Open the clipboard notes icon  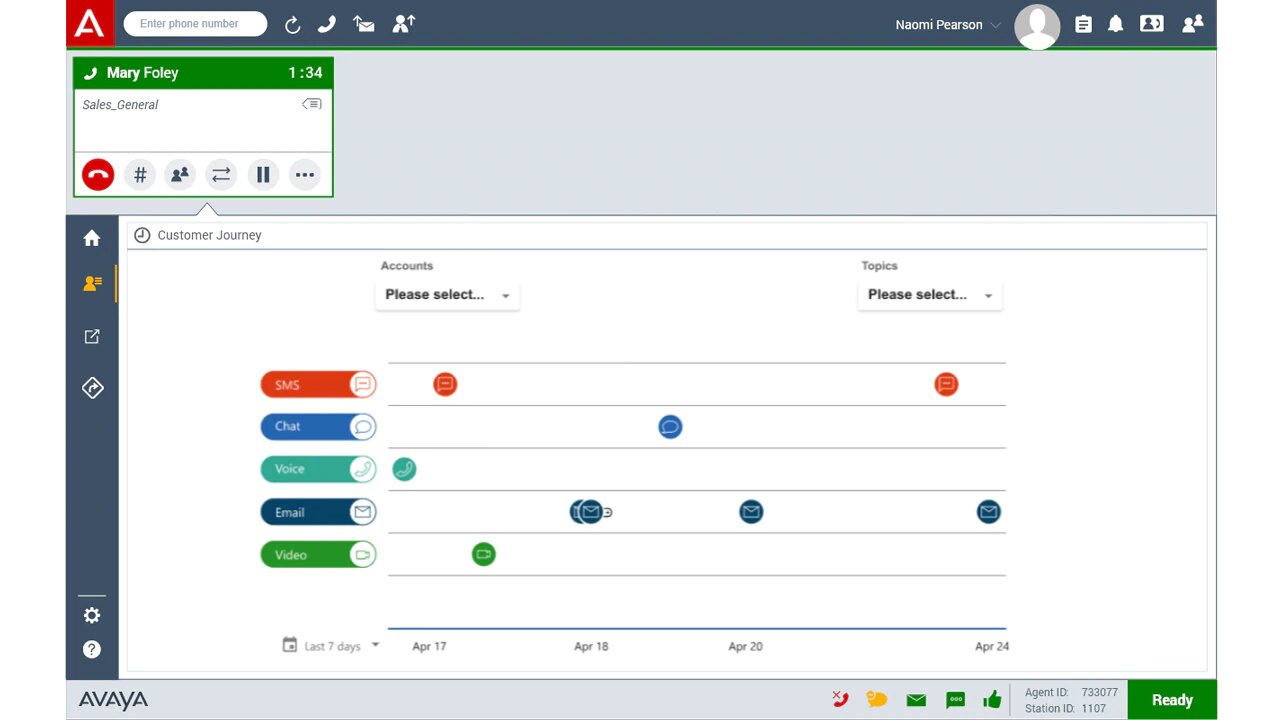pyautogui.click(x=1083, y=24)
